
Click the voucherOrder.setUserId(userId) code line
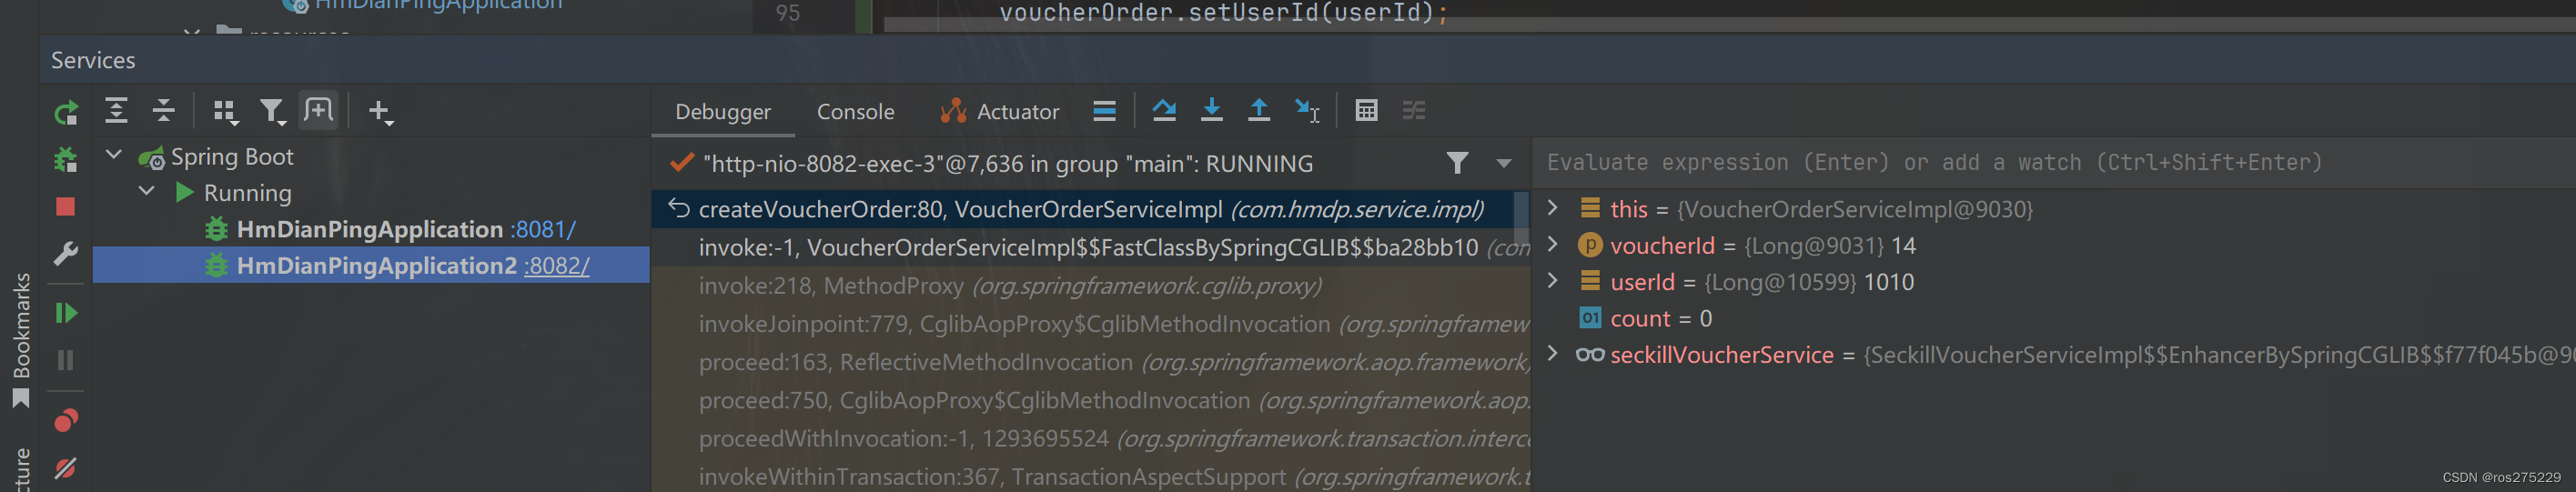1223,13
